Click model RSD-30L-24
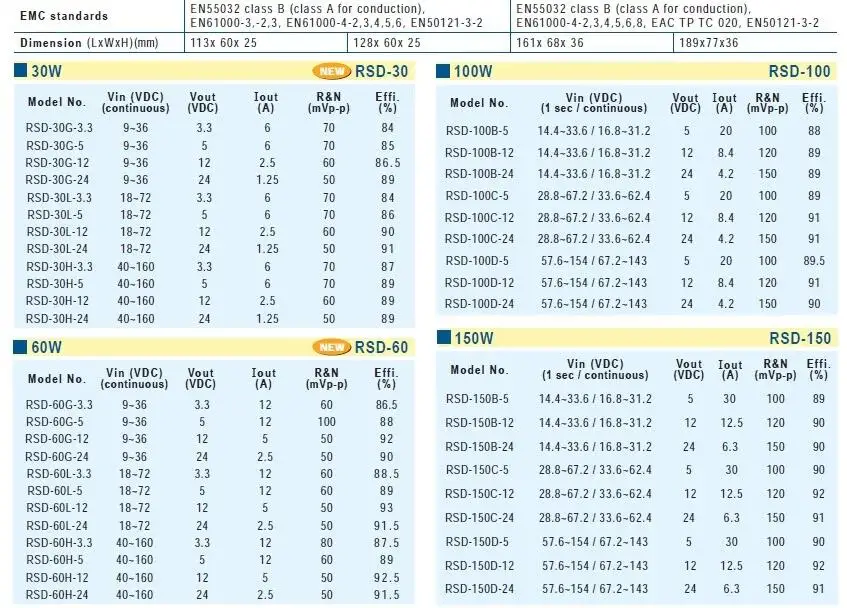 point(57,249)
